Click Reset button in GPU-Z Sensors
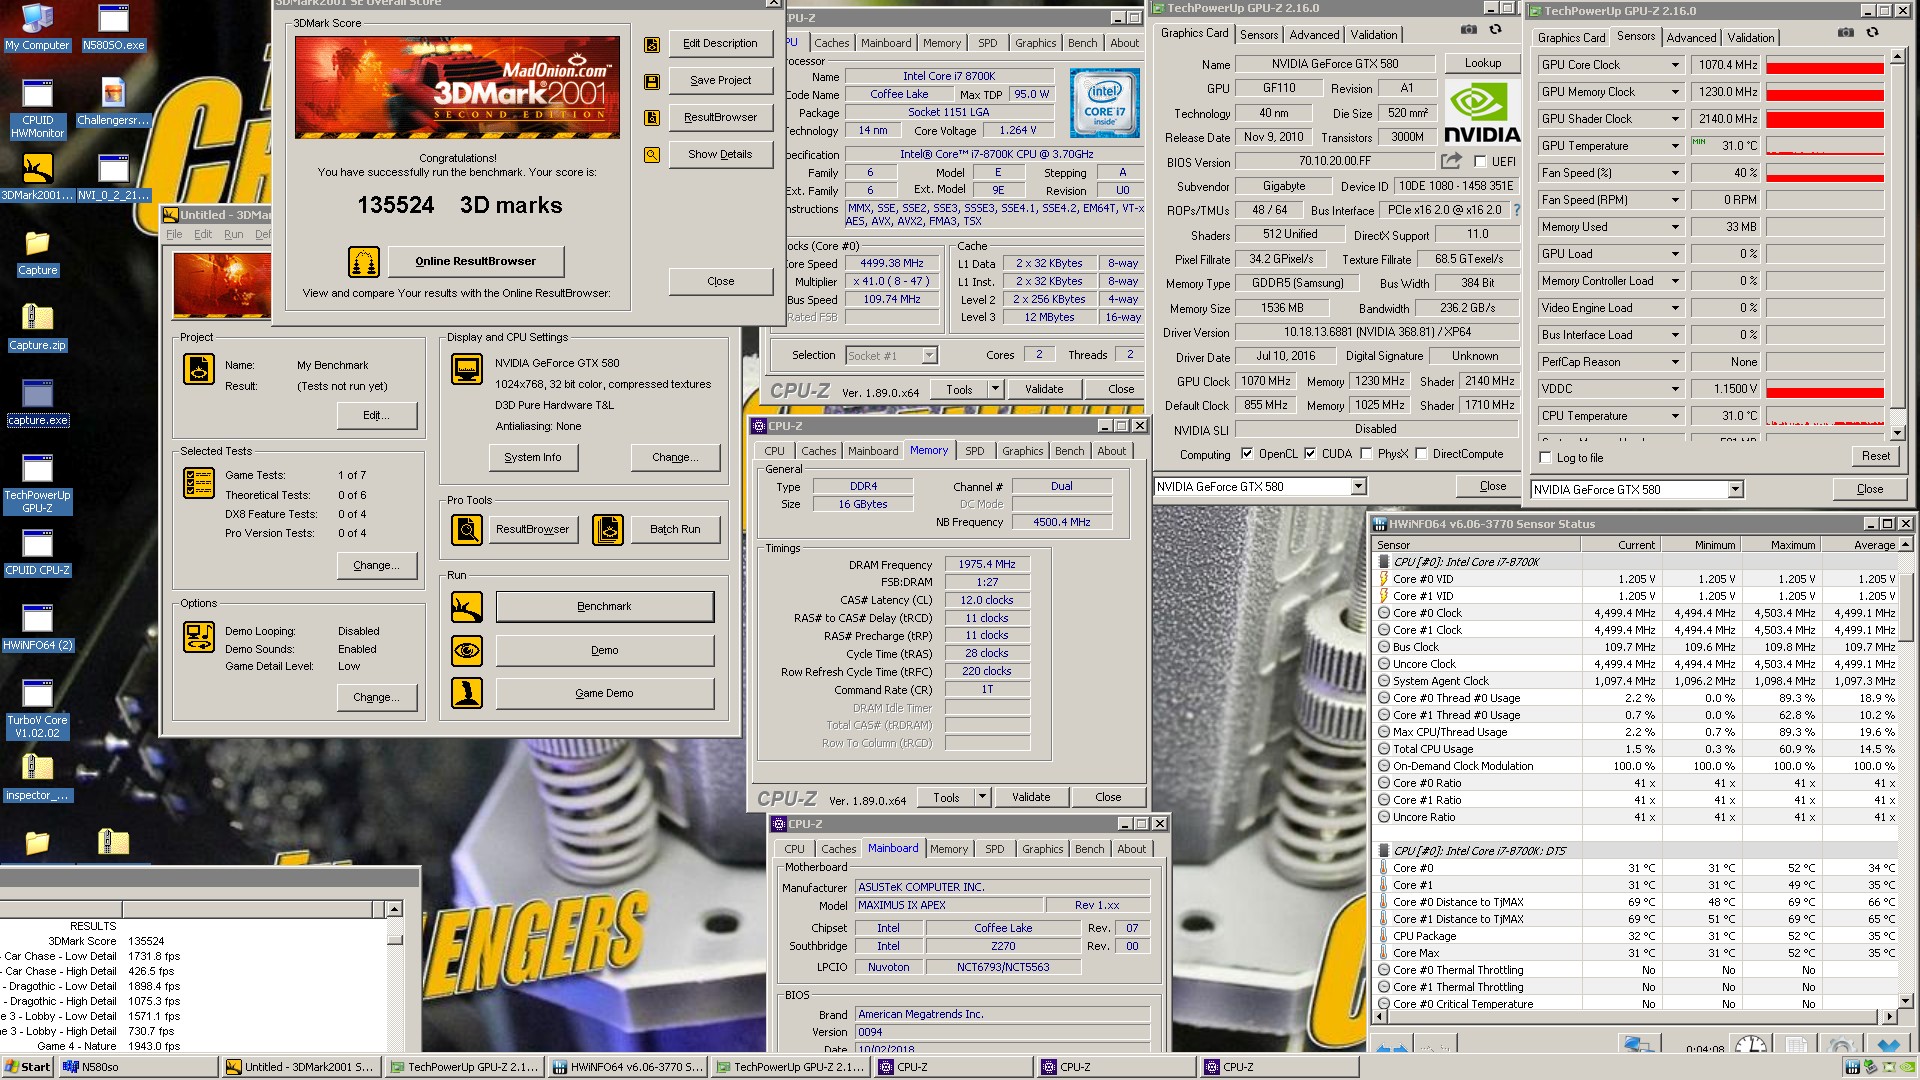This screenshot has width=1920, height=1080. [1875, 456]
